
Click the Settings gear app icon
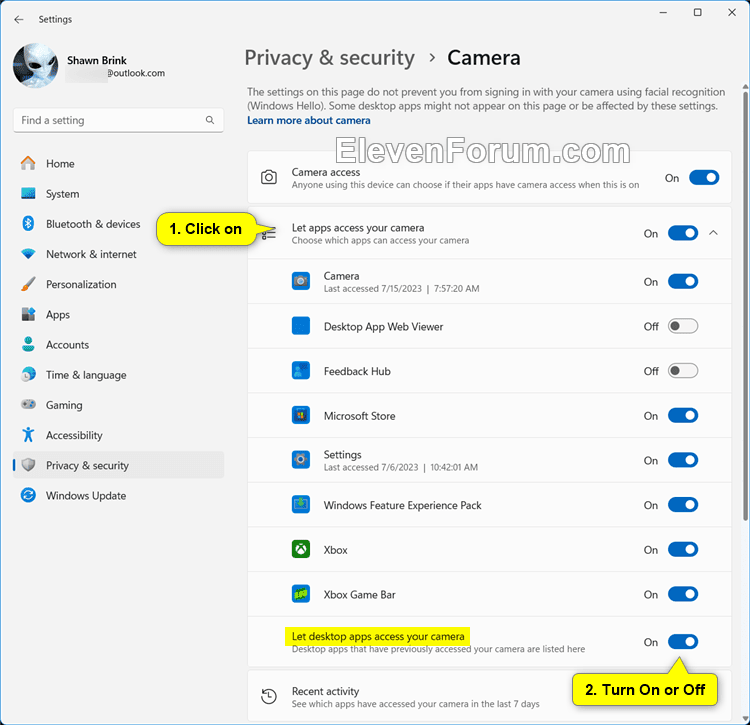pos(301,460)
